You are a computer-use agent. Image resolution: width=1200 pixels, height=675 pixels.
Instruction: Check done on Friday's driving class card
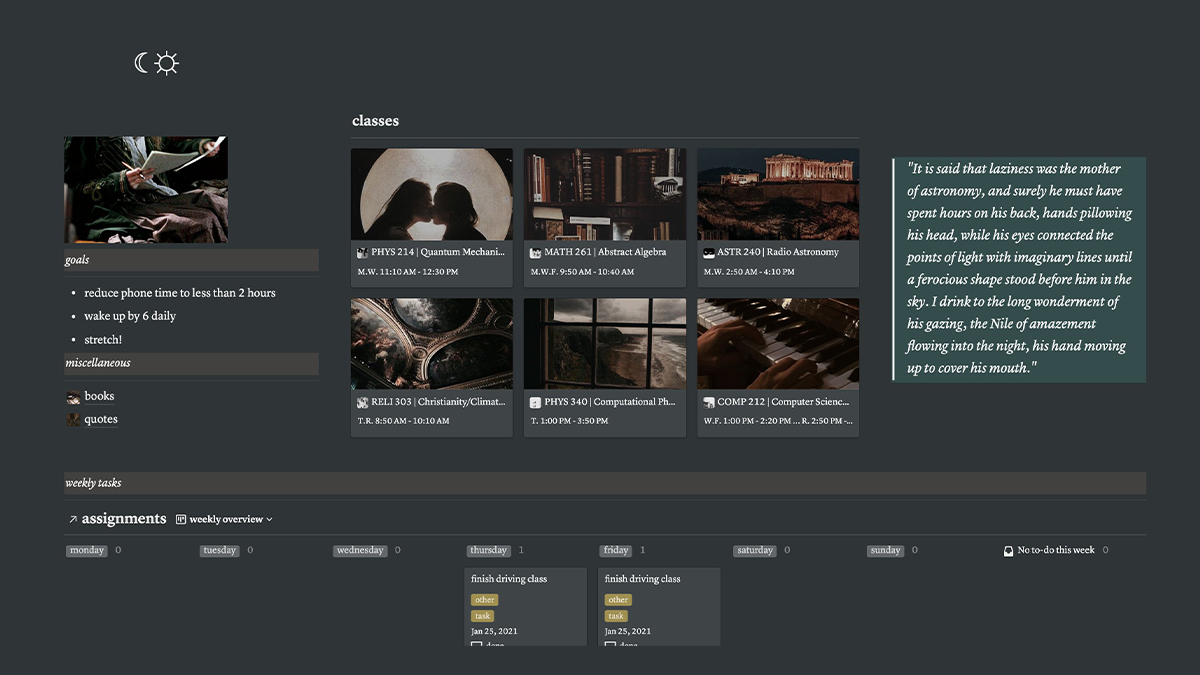click(x=610, y=644)
